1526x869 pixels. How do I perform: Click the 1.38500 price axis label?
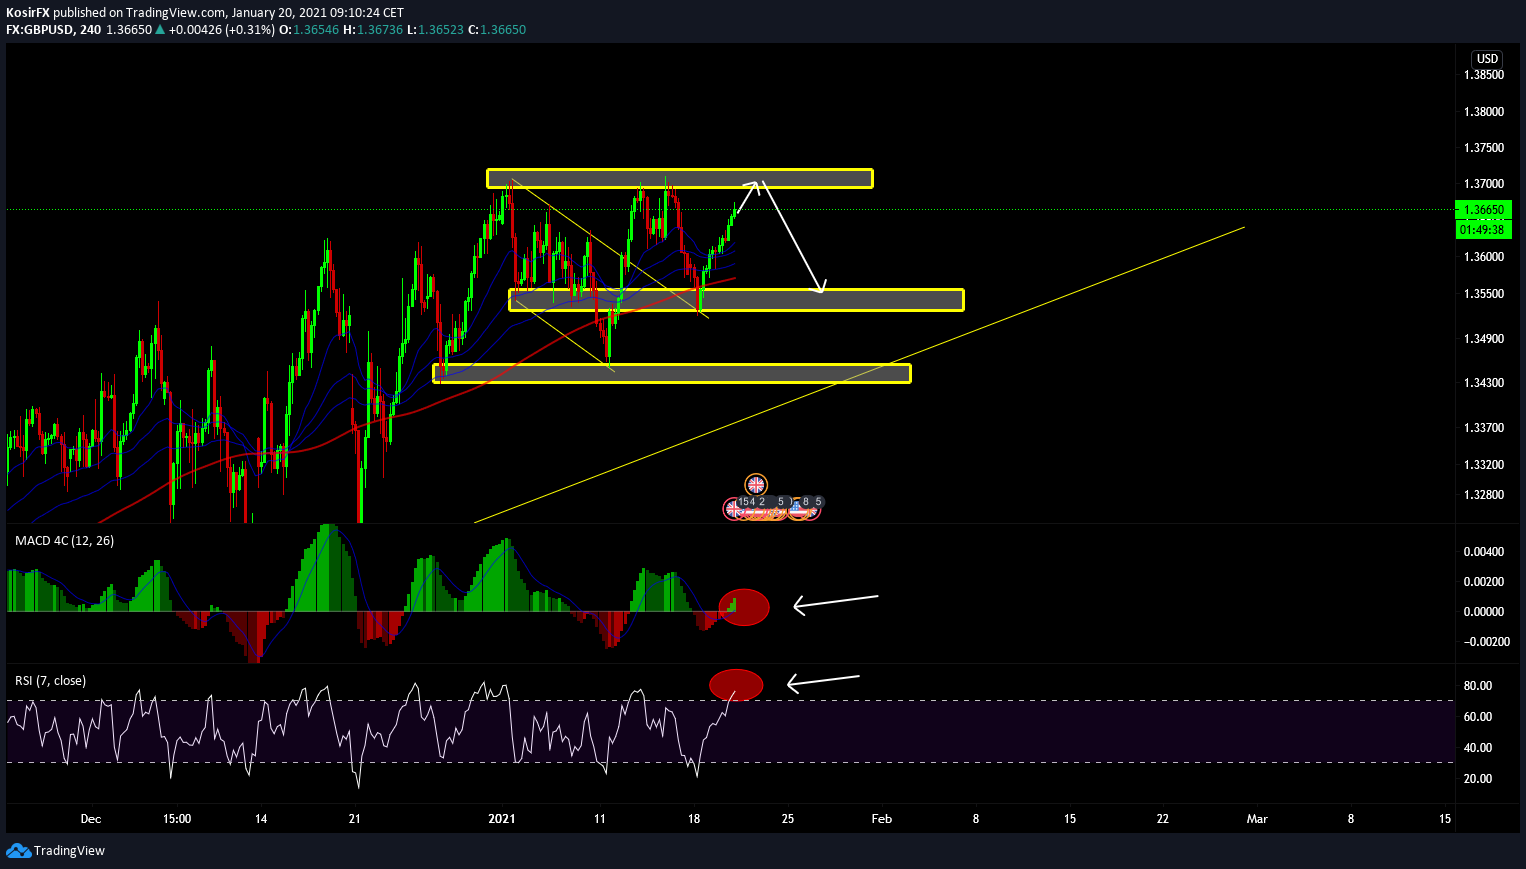(x=1484, y=75)
